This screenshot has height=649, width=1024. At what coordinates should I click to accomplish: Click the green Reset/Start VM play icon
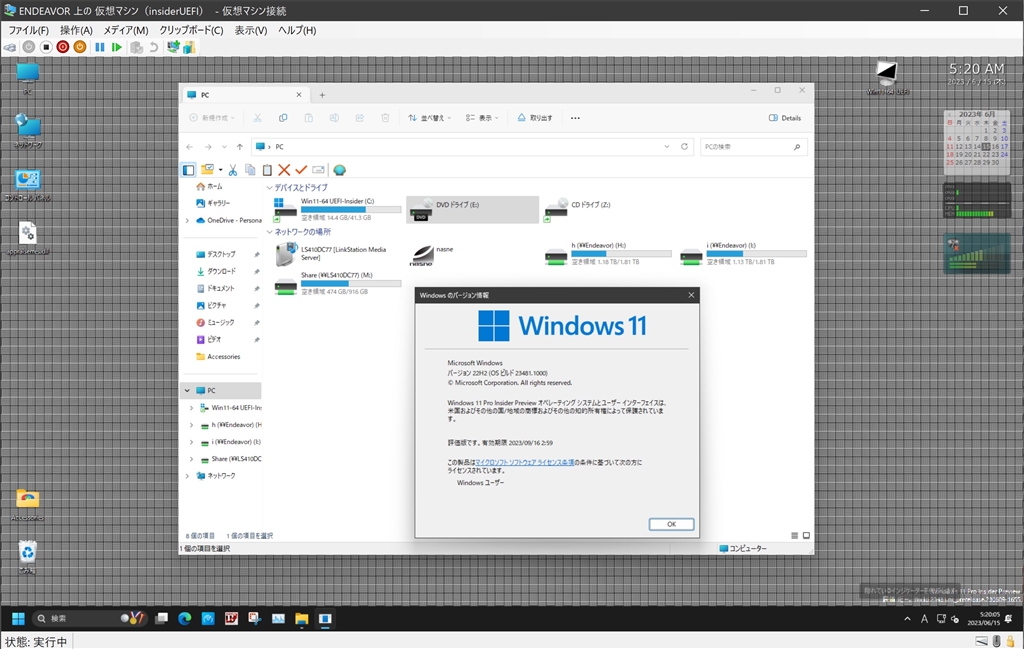coord(117,47)
